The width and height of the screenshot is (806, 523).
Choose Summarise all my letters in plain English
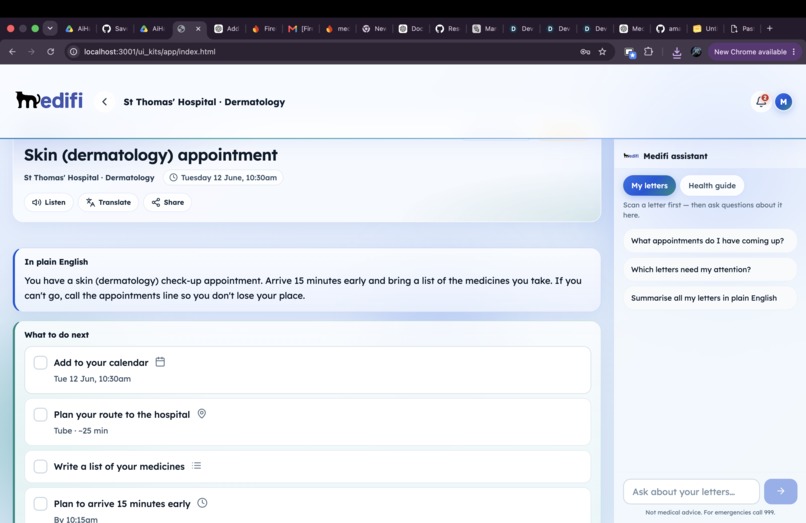[x=709, y=298]
